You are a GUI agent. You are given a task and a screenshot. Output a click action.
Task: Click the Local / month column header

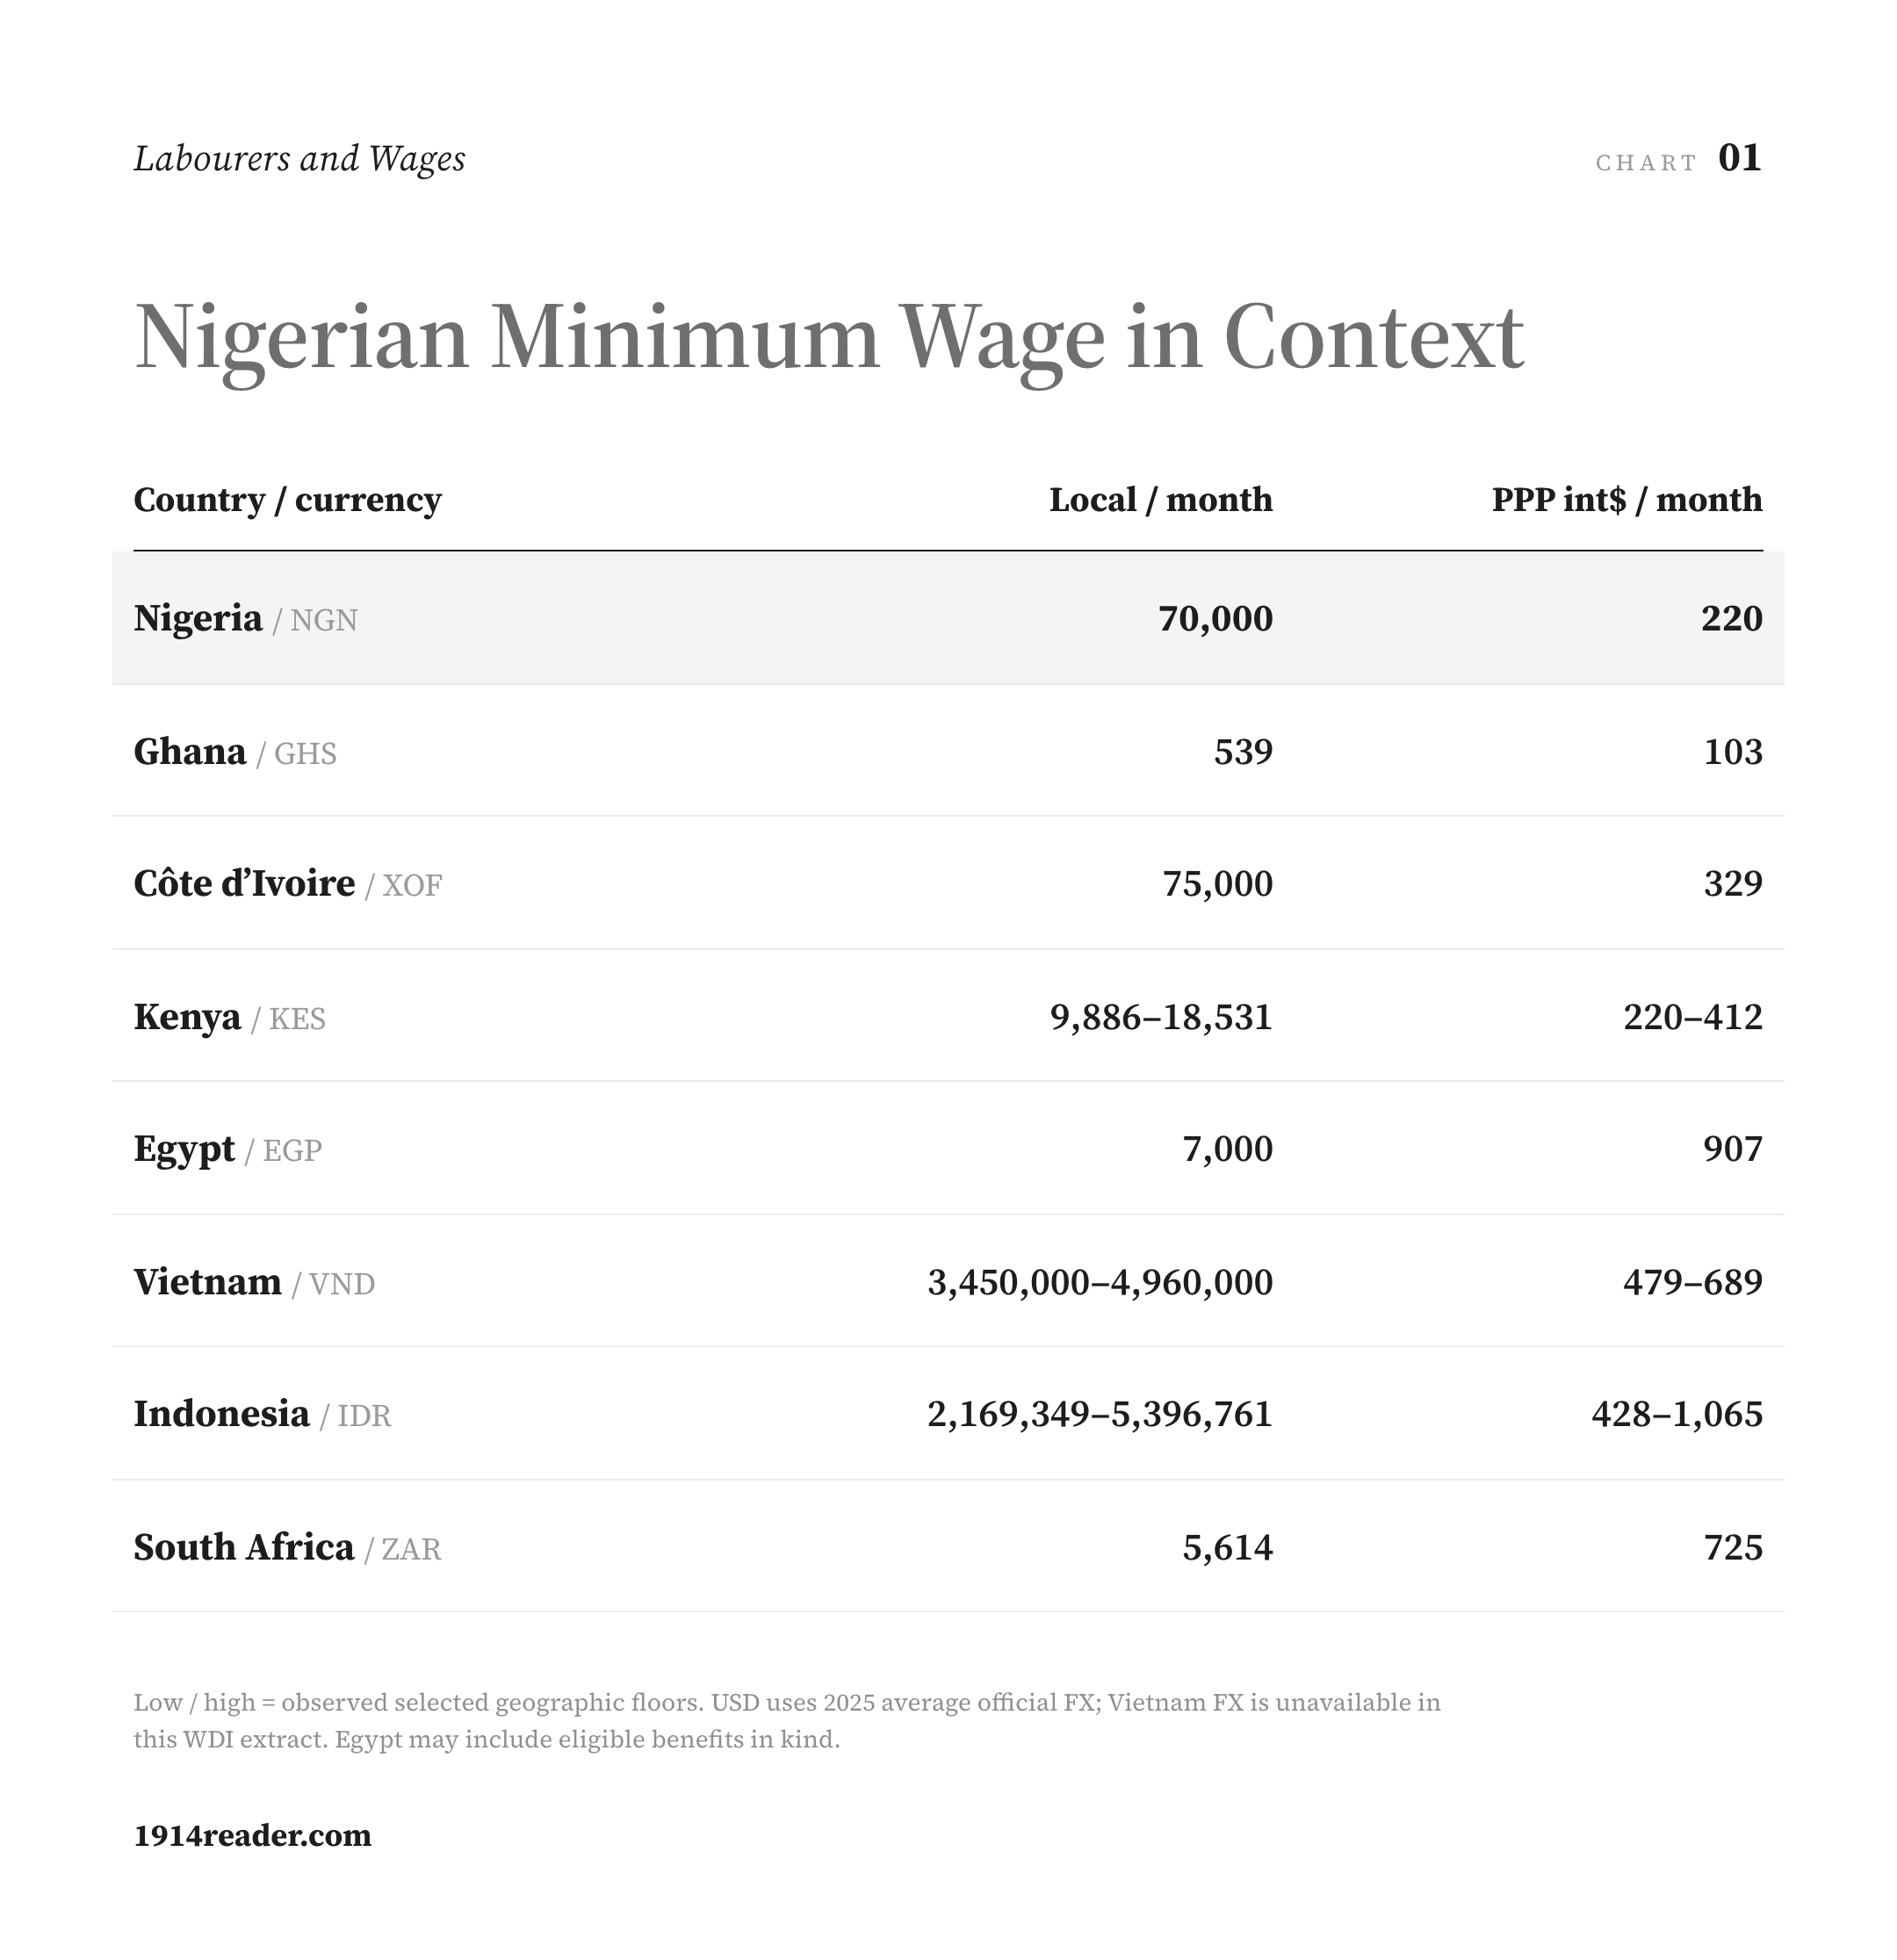[x=1160, y=499]
